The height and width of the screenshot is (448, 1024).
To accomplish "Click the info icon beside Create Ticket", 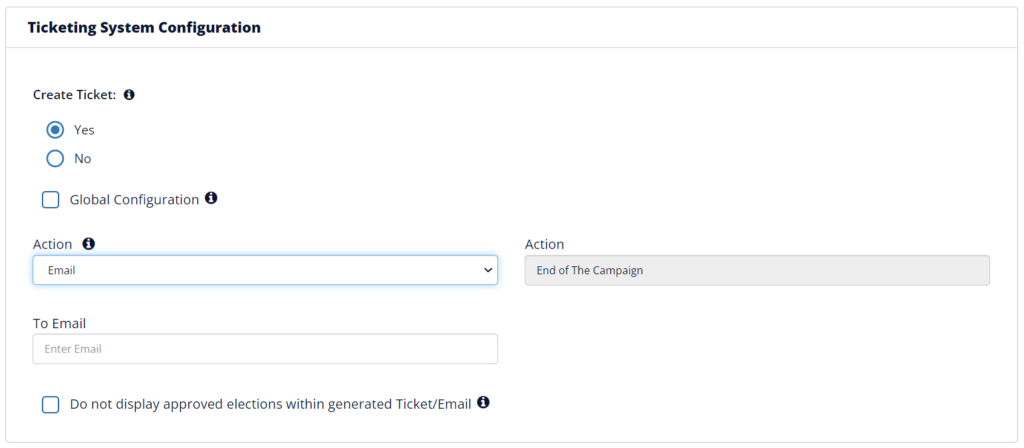I will pos(129,95).
